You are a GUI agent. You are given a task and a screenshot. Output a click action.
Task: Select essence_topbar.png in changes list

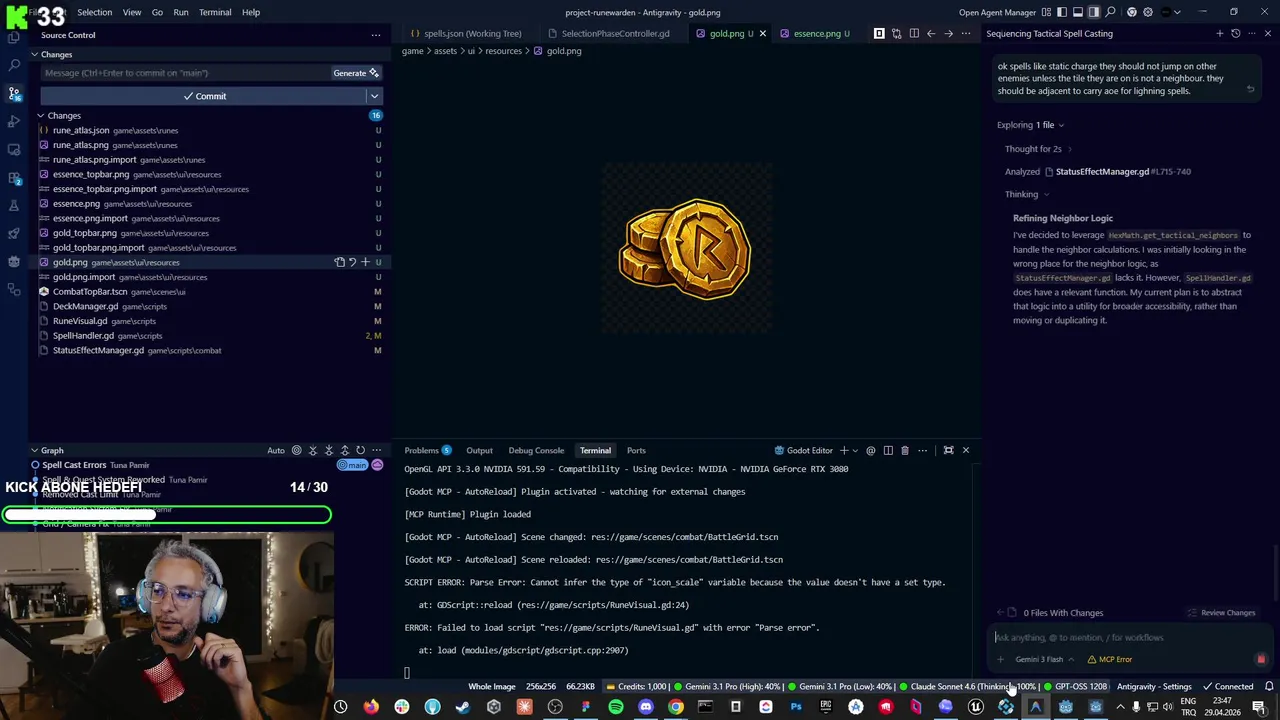210,174
